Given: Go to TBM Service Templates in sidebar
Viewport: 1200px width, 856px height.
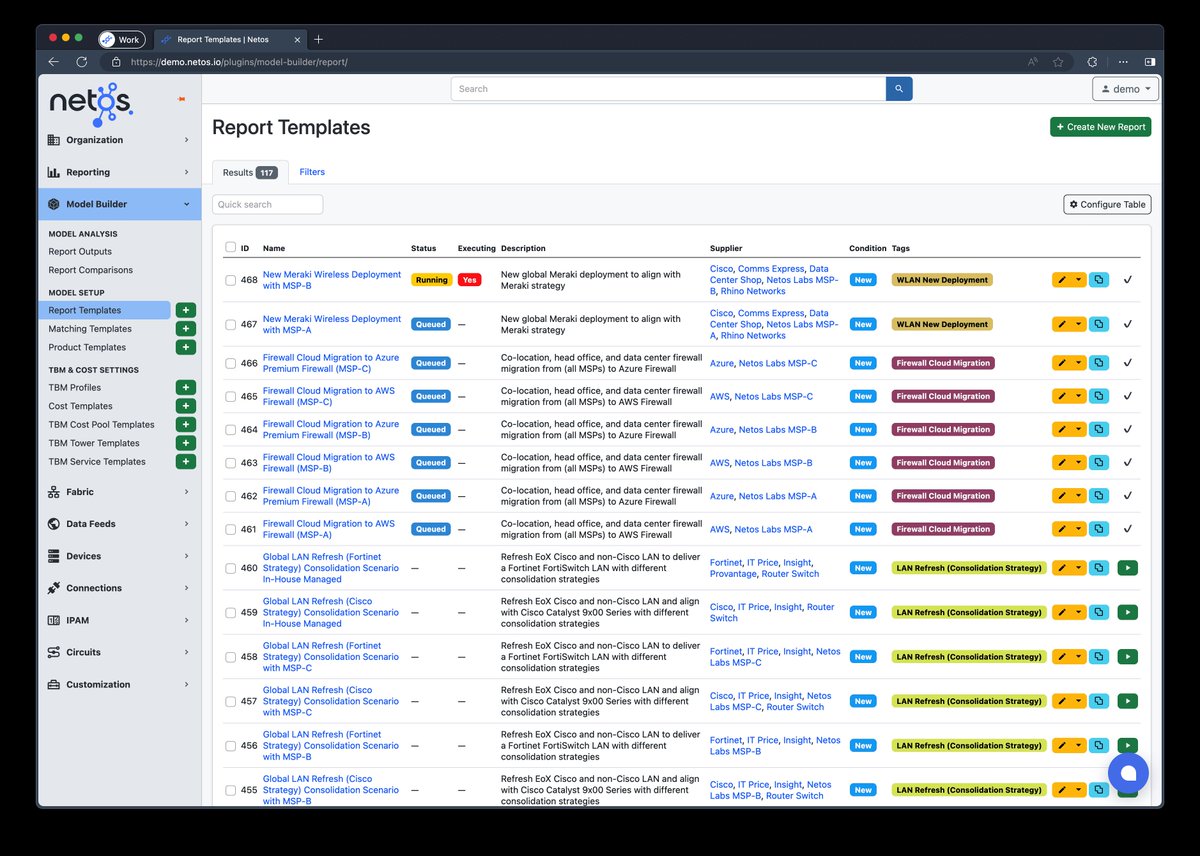Looking at the screenshot, I should [x=97, y=462].
